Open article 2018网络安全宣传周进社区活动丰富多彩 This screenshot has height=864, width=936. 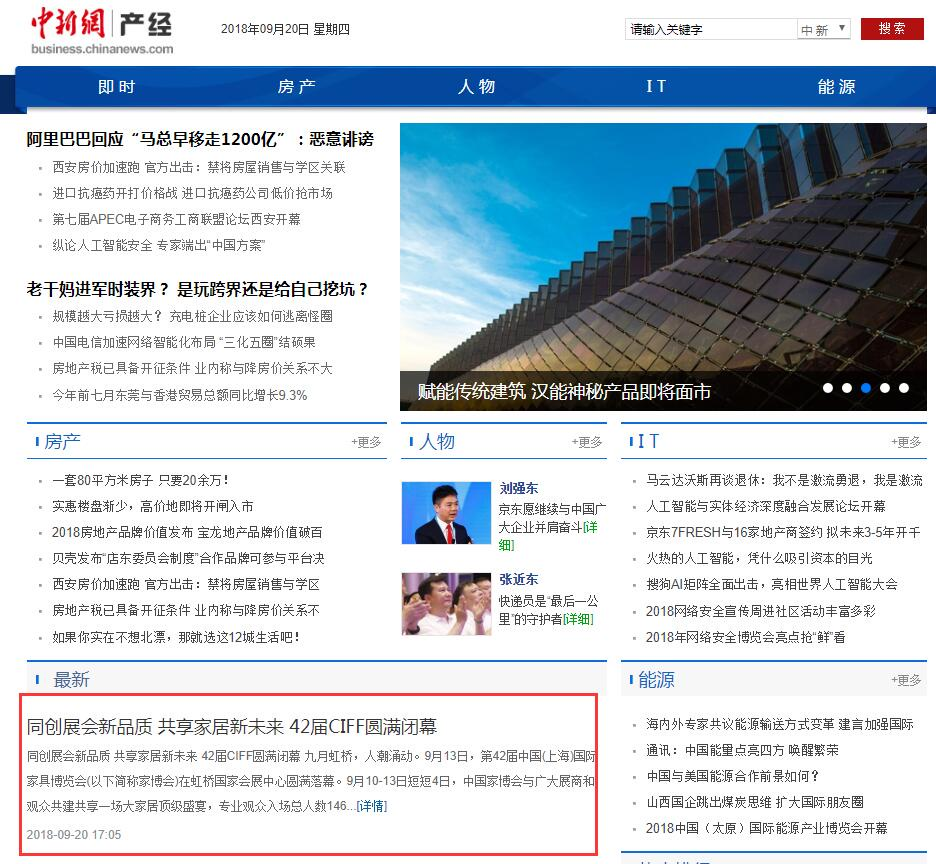(x=761, y=611)
